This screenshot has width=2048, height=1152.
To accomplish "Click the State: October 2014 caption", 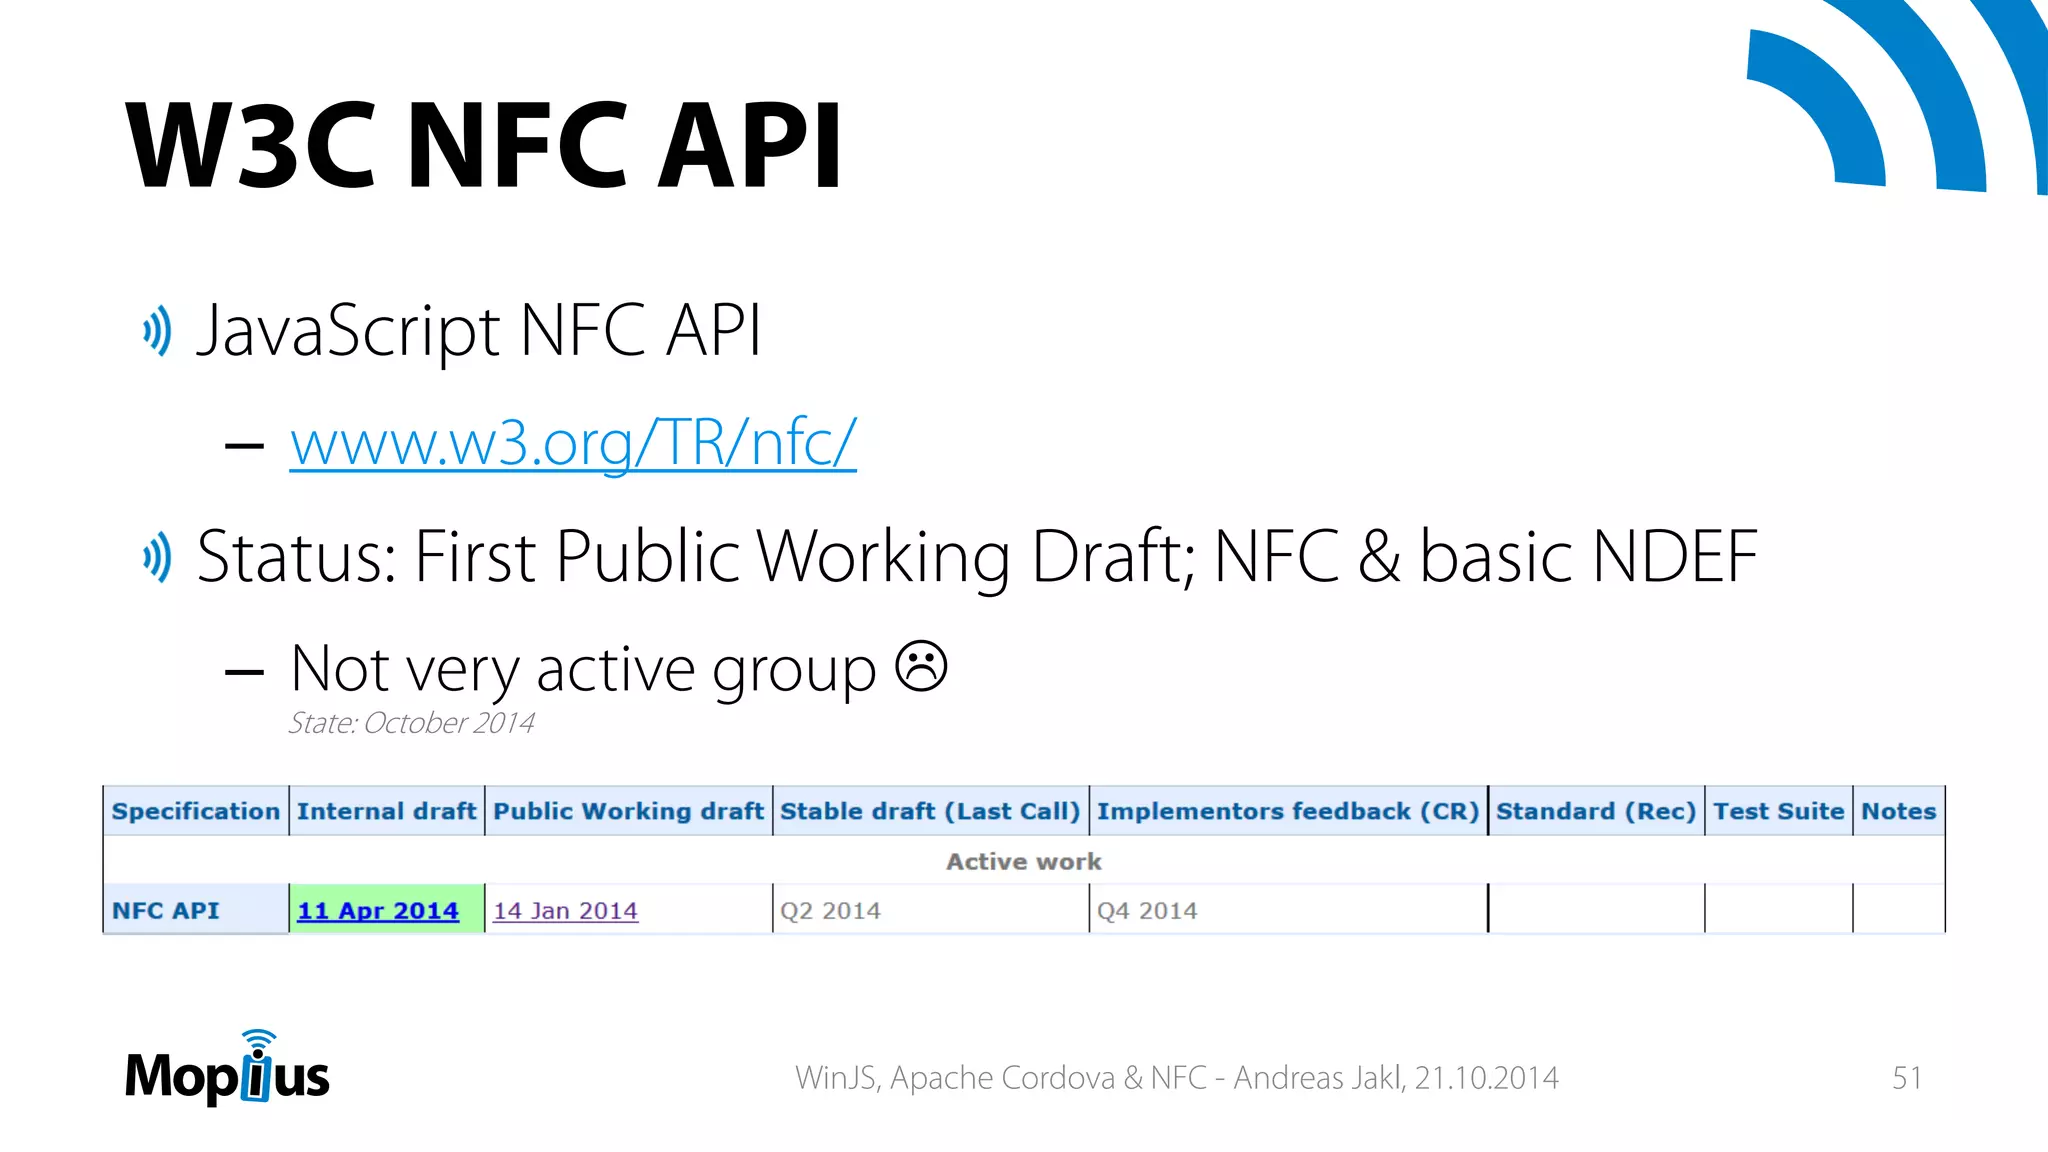I will 411,723.
